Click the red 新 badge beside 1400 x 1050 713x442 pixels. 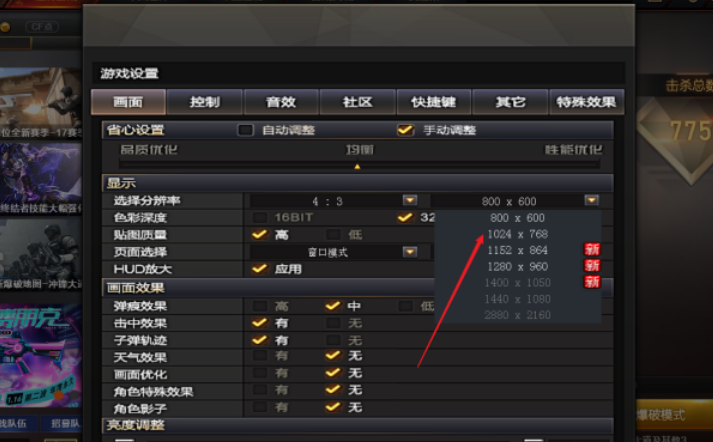[x=592, y=282]
